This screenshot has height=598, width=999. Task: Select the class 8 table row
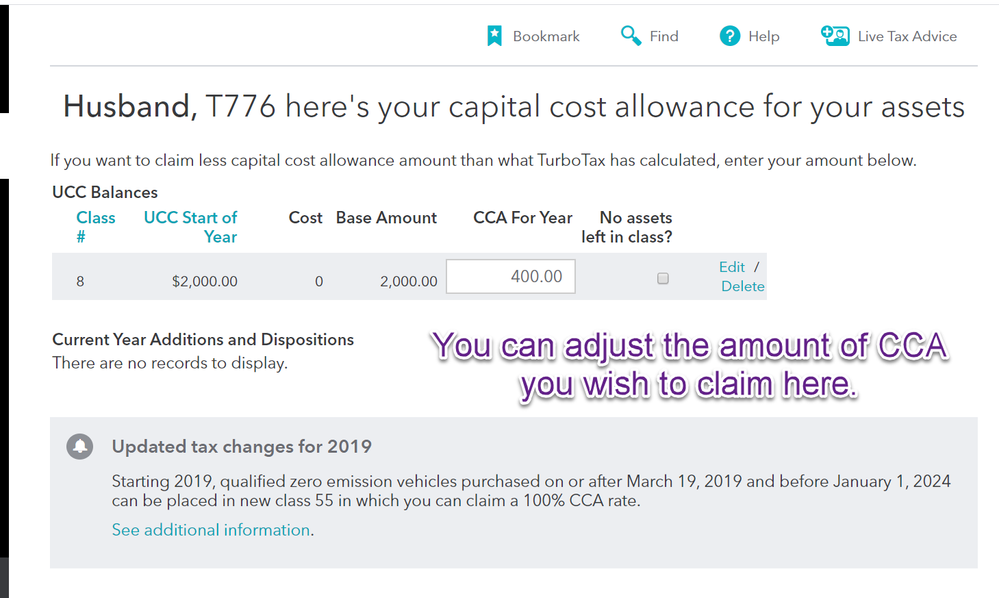pyautogui.click(x=409, y=276)
